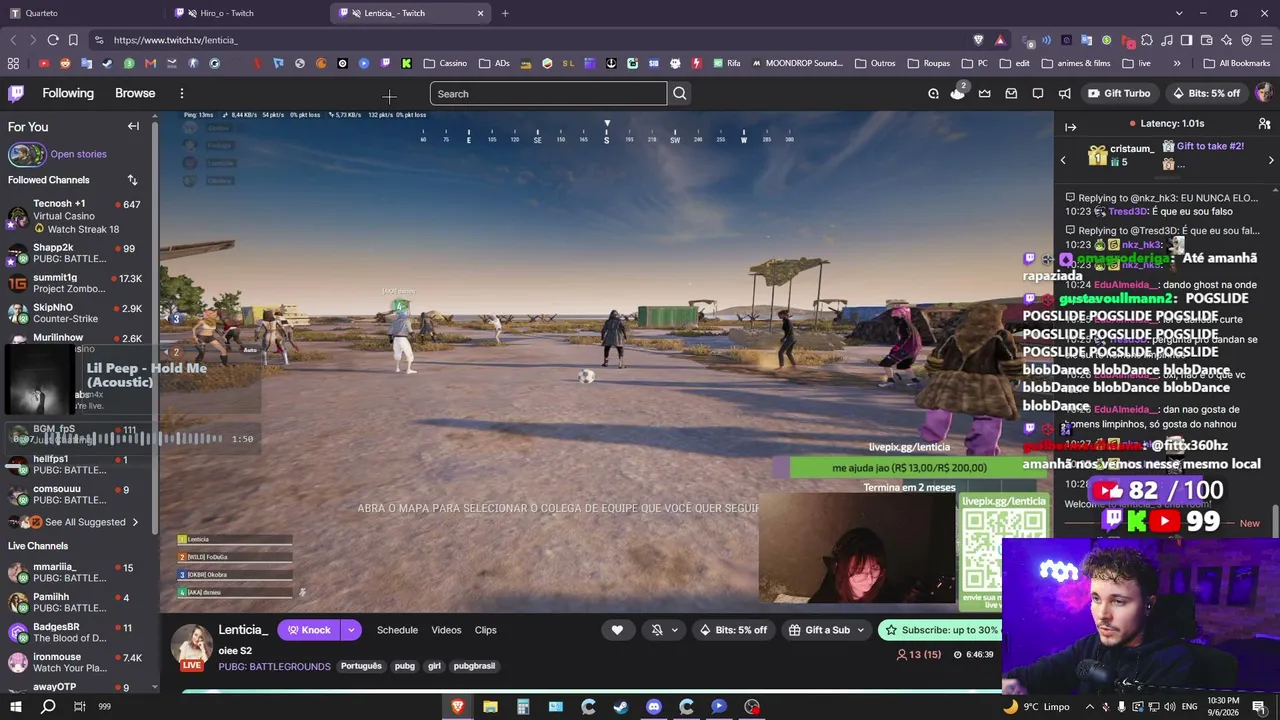This screenshot has width=1280, height=720.
Task: Submit search with the magnifier button
Action: (680, 94)
